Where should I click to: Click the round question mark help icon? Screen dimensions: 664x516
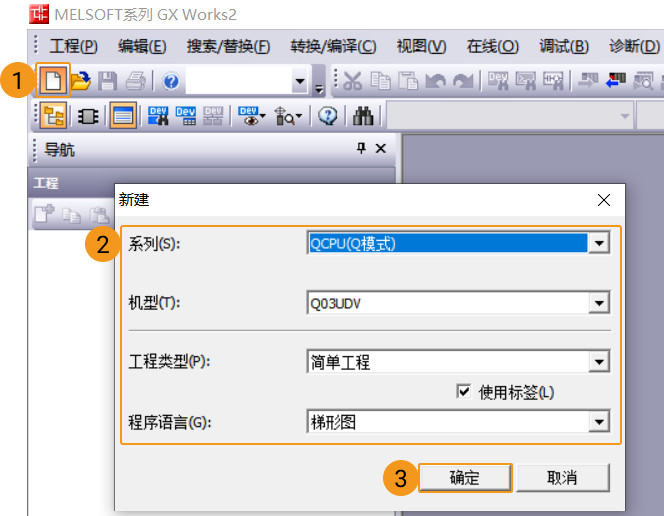click(x=327, y=116)
